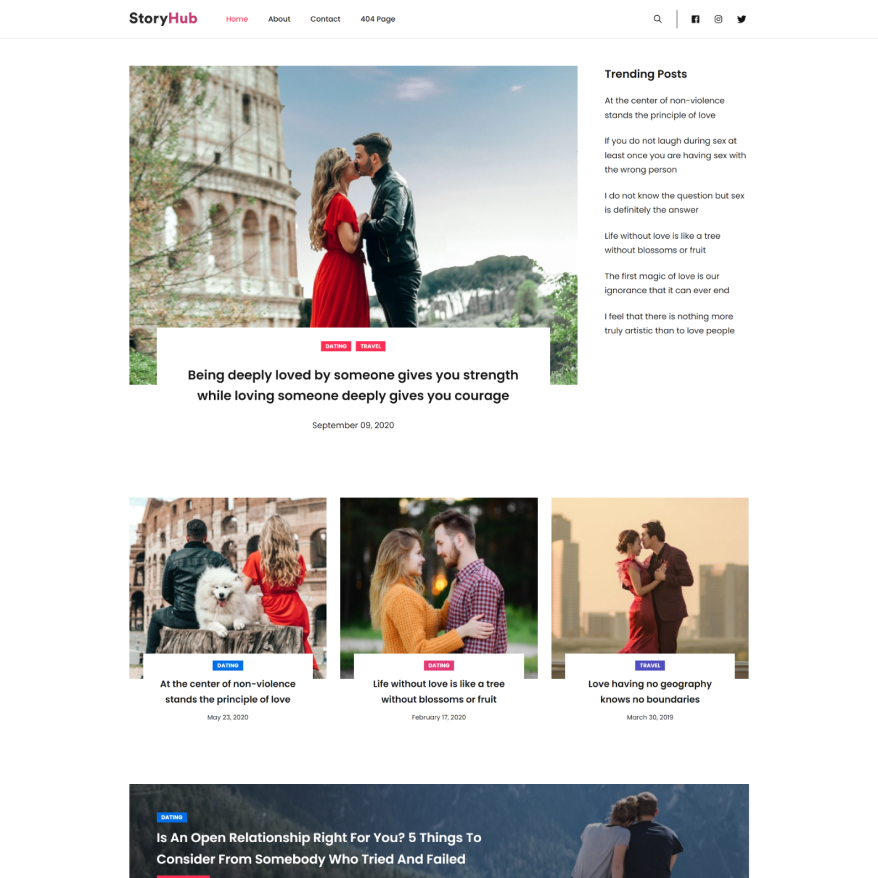Open the hugging couple photo in the middle card
878x878 pixels.
(x=438, y=575)
